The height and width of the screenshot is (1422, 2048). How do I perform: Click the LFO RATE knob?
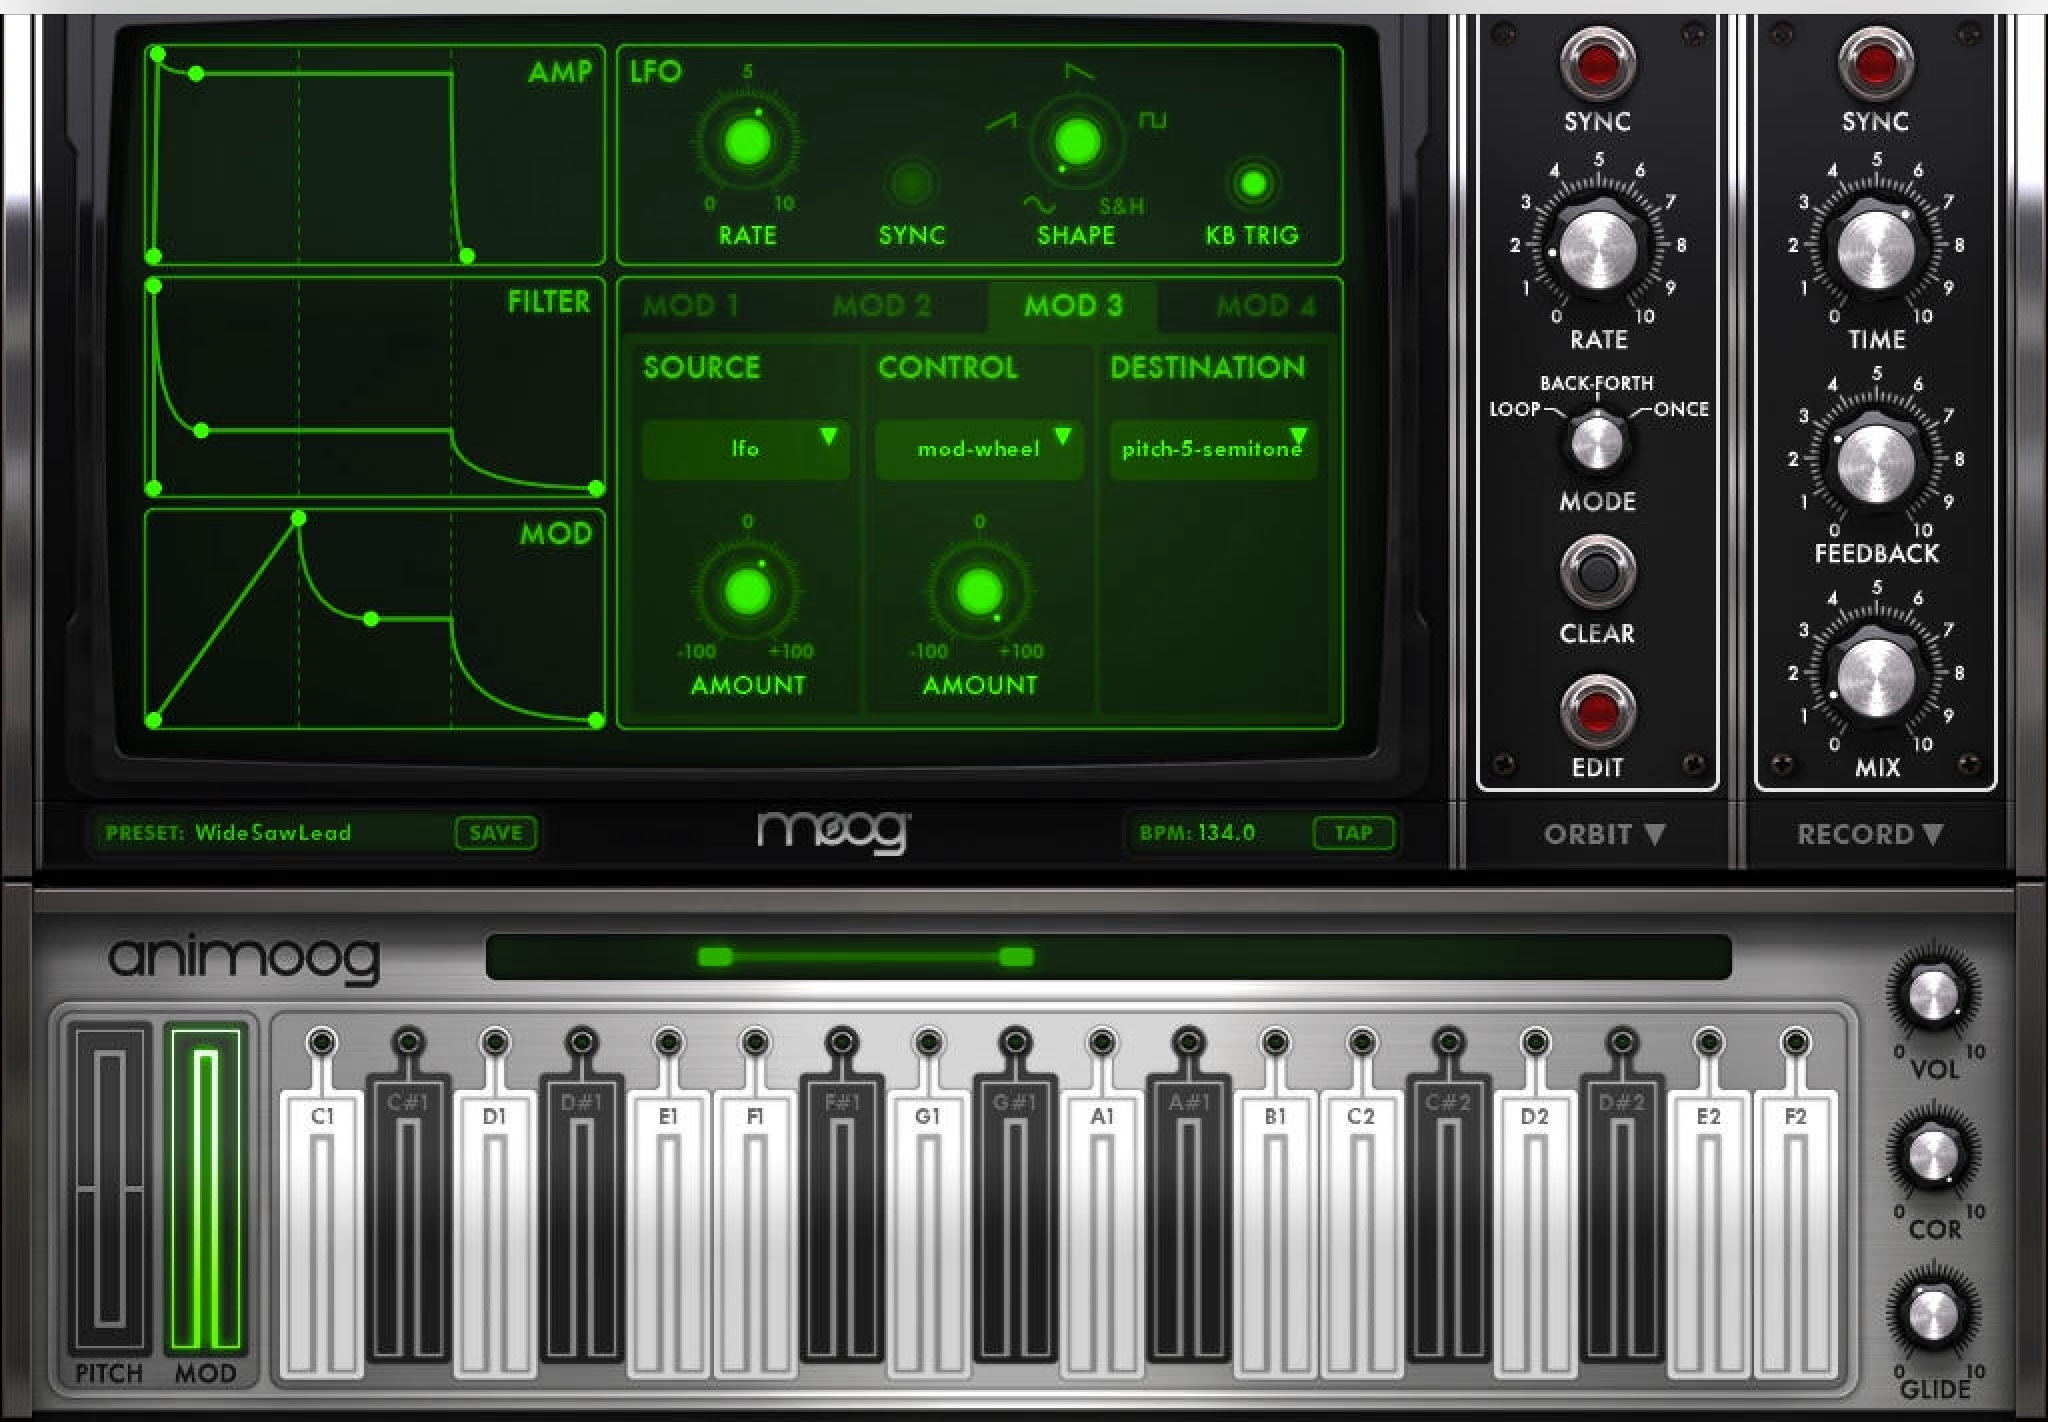[747, 142]
